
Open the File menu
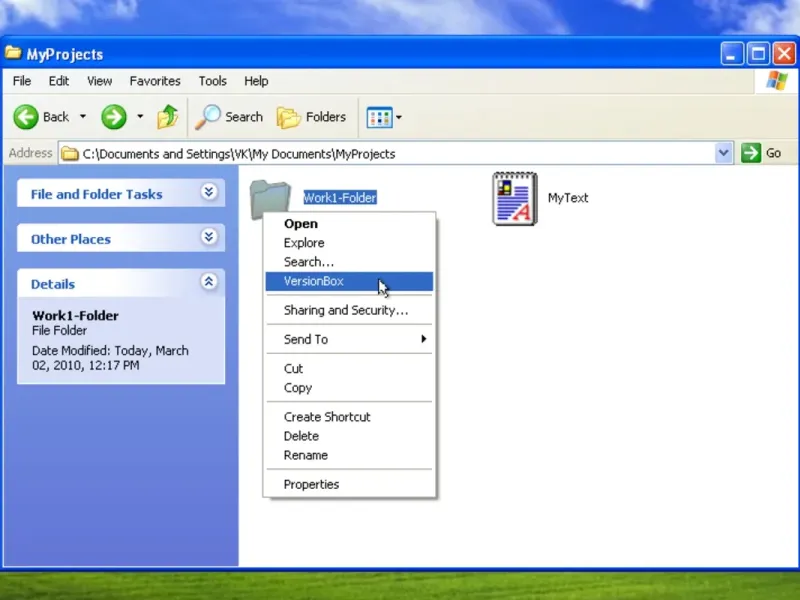[22, 81]
